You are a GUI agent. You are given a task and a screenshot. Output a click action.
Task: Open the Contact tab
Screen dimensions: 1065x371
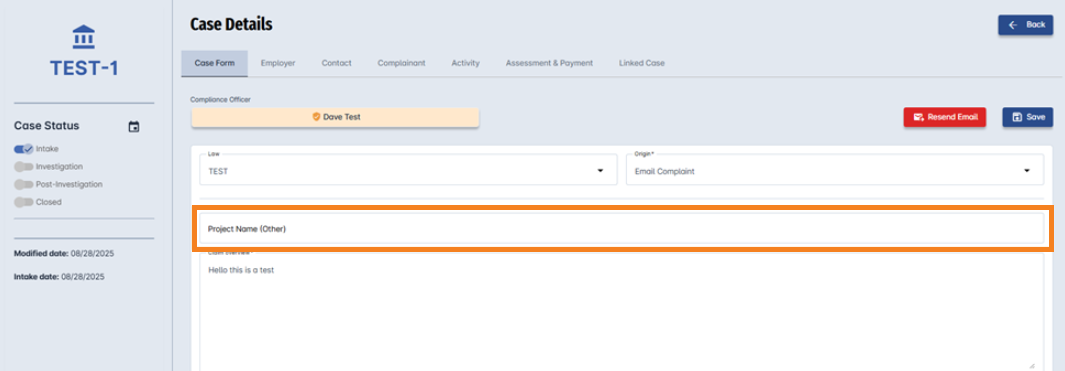click(x=336, y=63)
